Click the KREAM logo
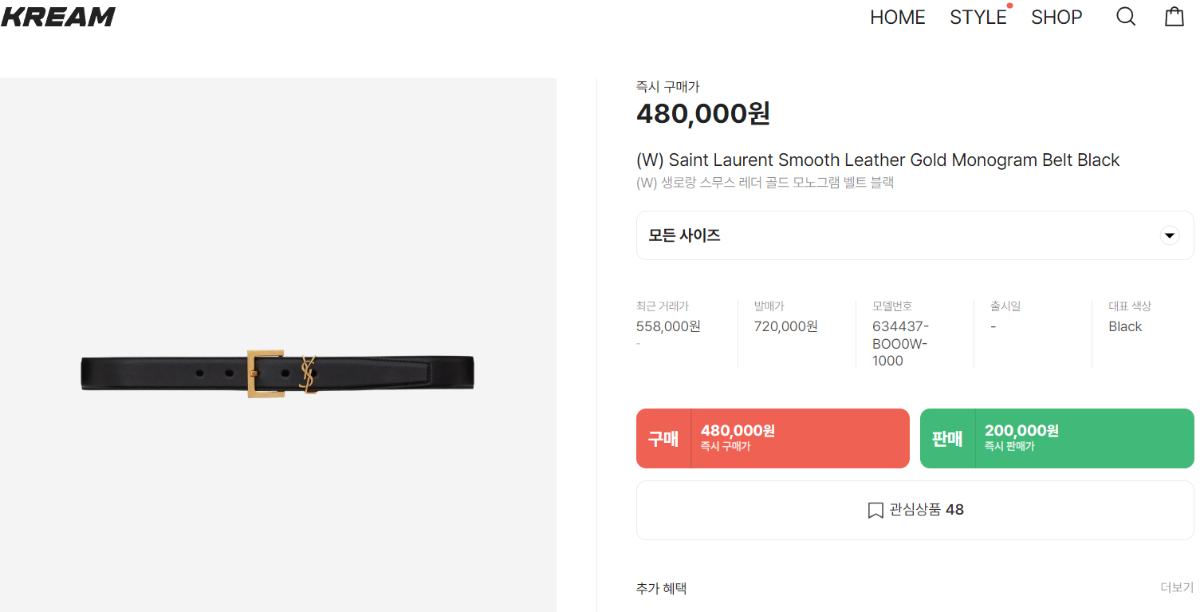The height and width of the screenshot is (612, 1200). coord(58,16)
